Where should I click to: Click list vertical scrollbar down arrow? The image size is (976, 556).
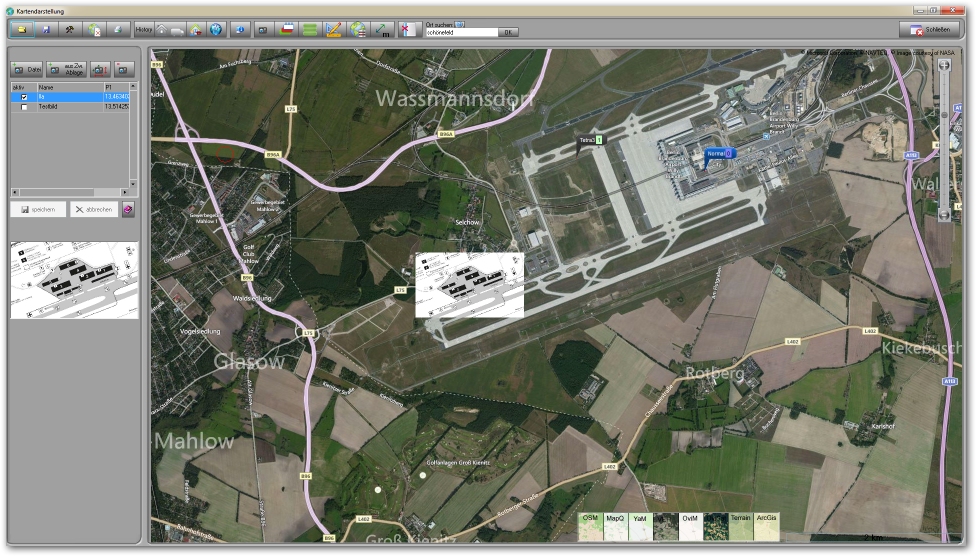tap(133, 184)
